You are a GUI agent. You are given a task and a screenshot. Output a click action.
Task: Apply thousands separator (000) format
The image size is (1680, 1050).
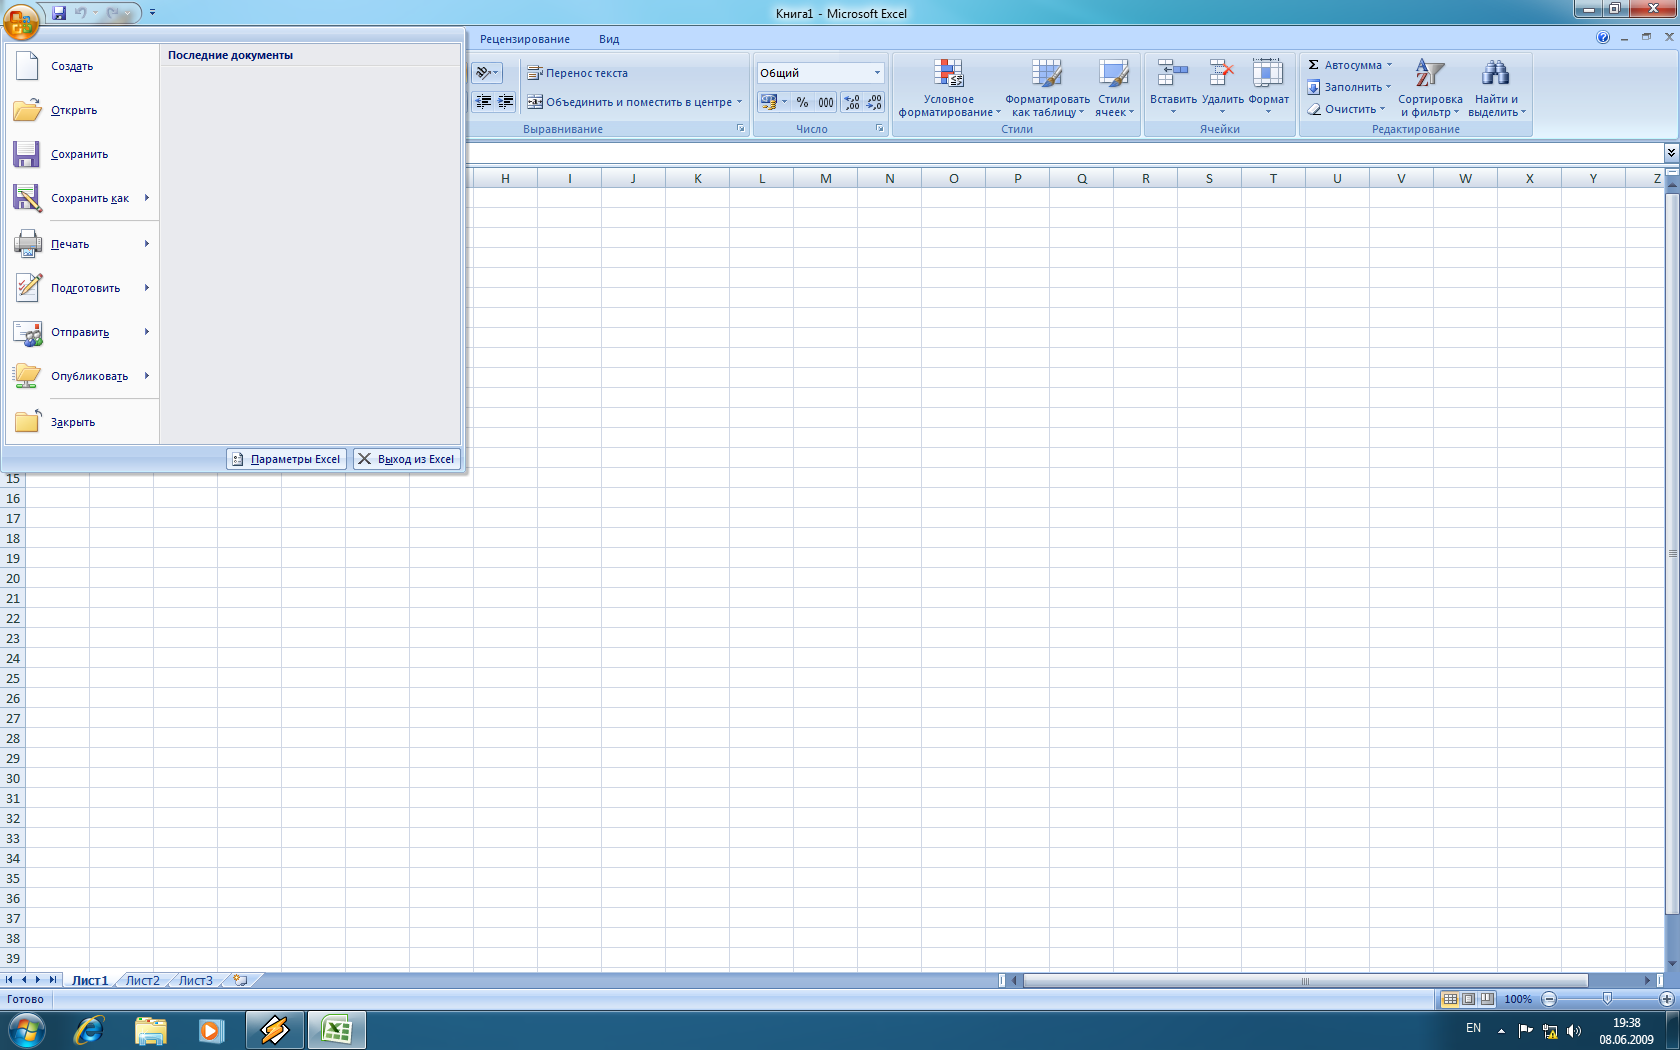(x=826, y=102)
